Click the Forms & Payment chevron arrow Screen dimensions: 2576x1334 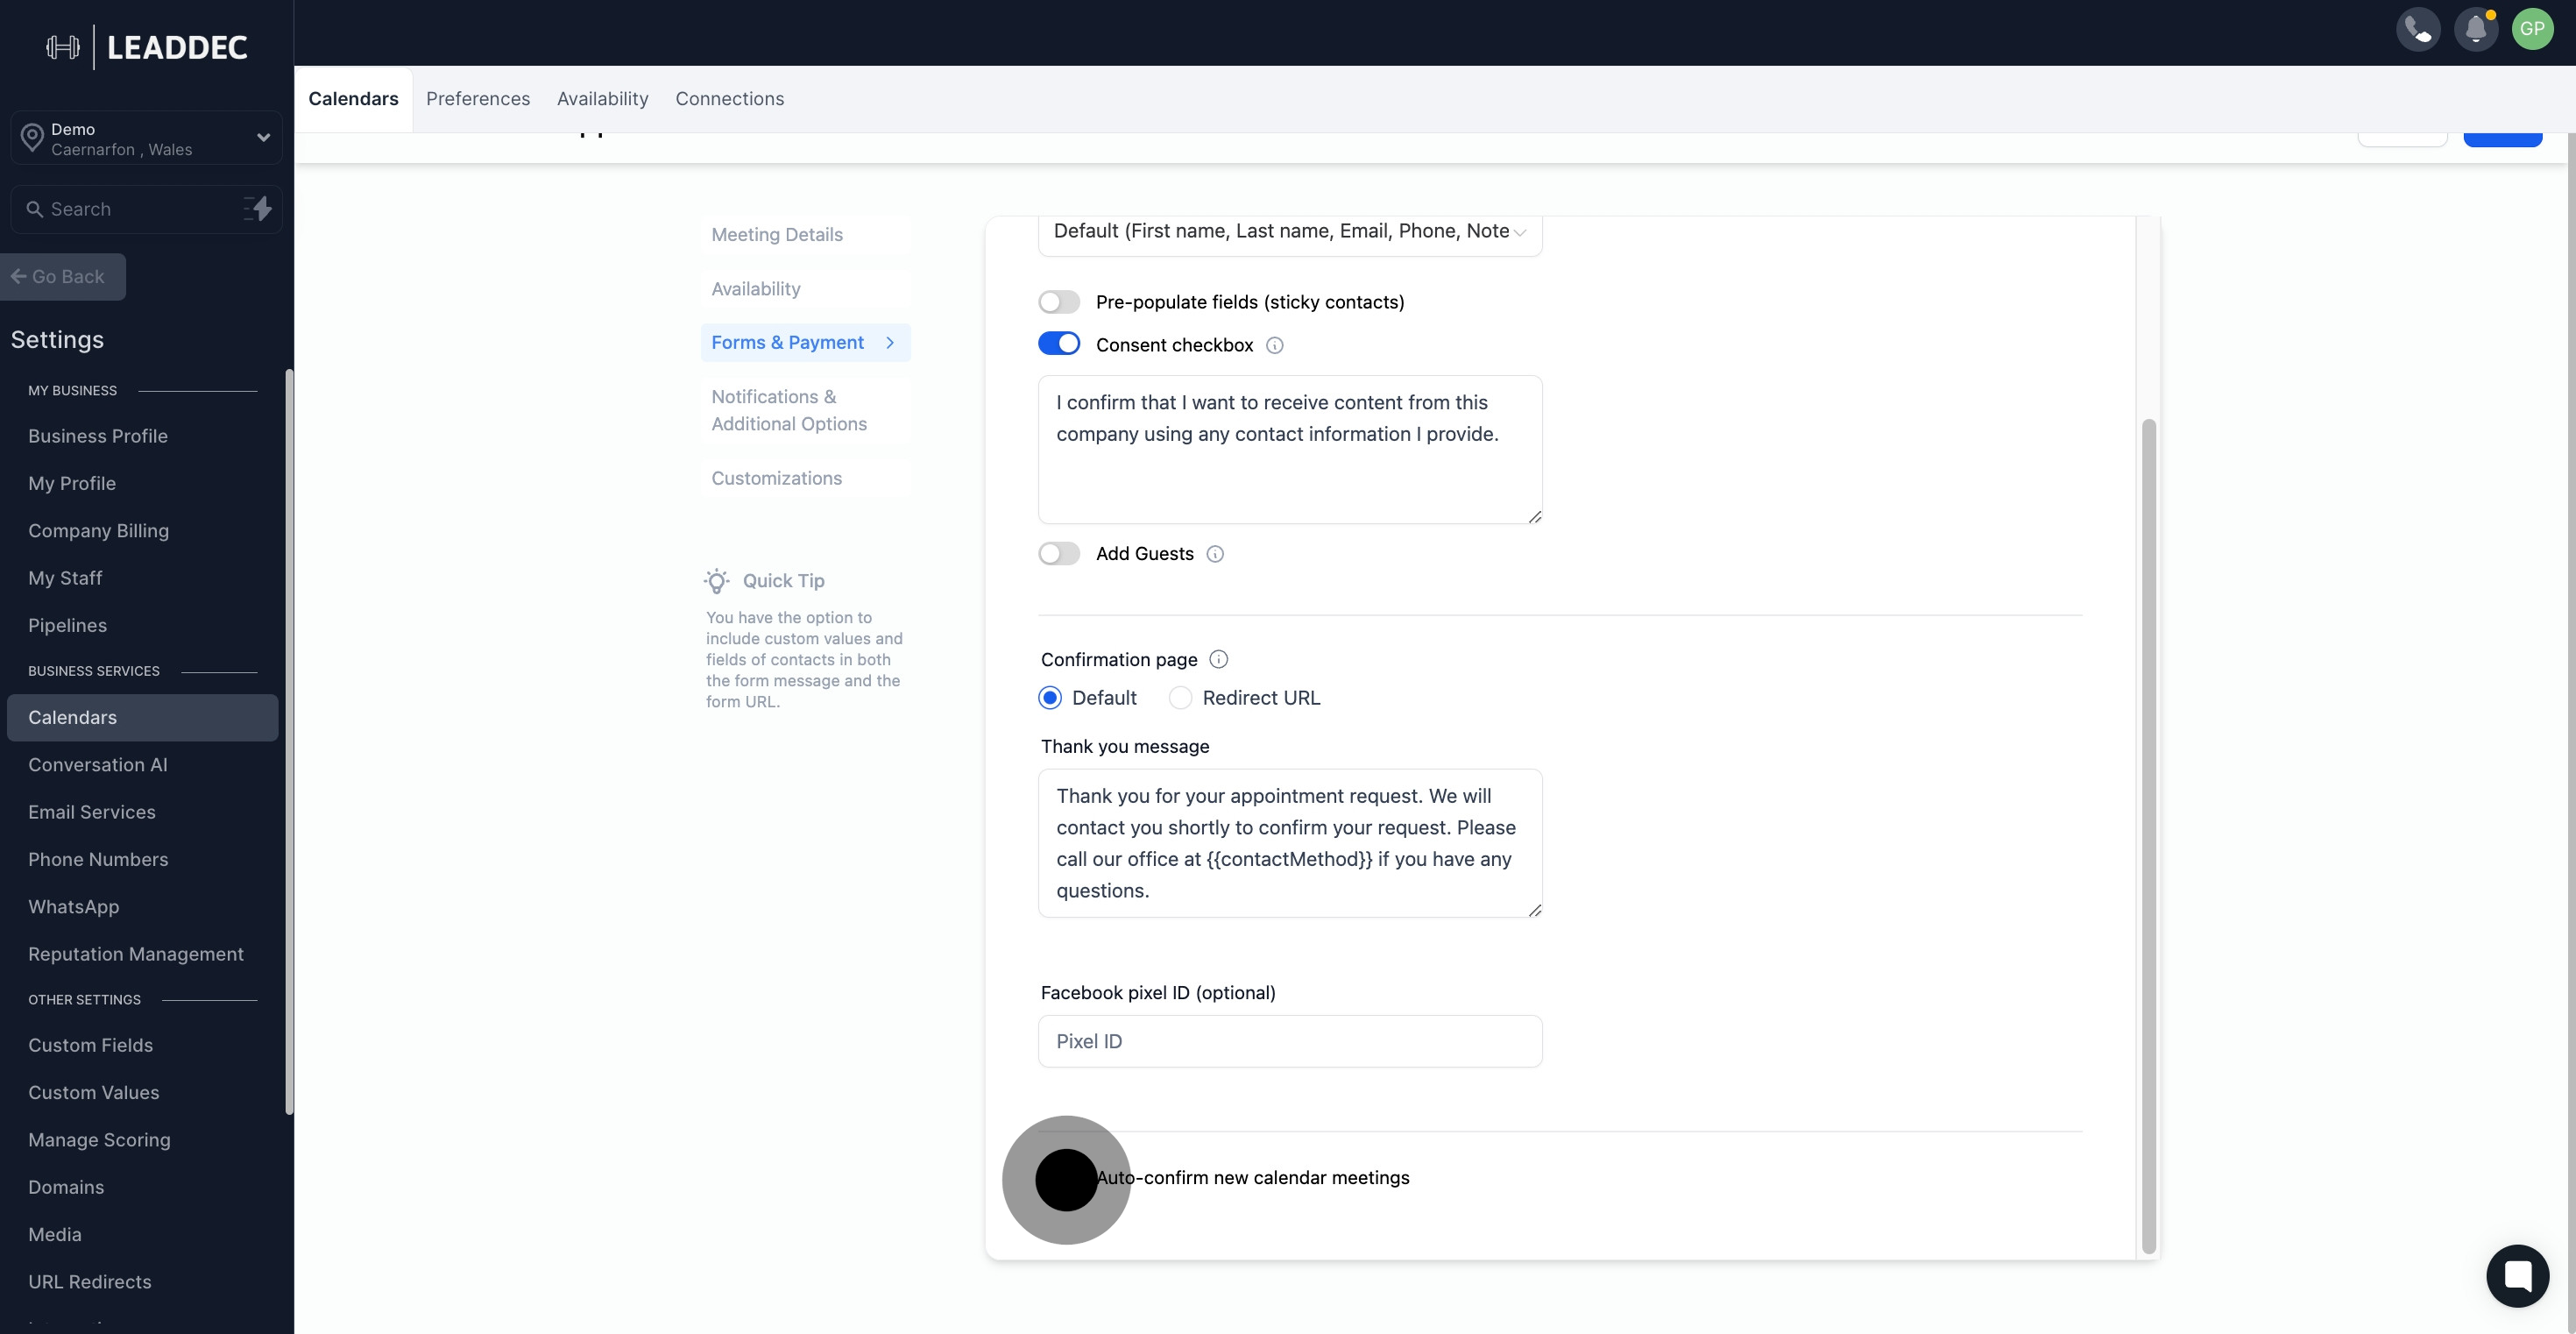(890, 343)
